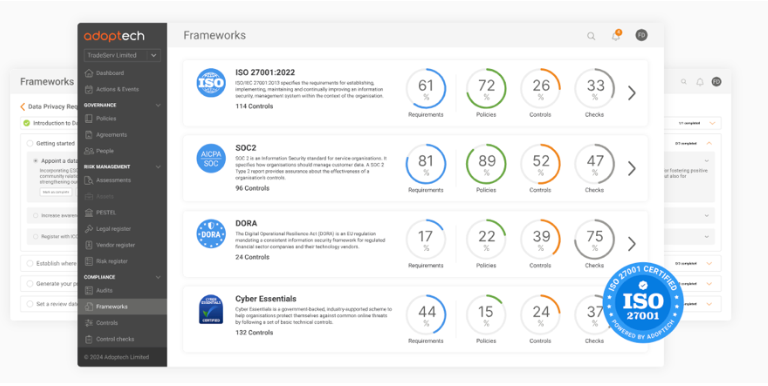Collapse Getting started with orange up chevron
The width and height of the screenshot is (768, 386).
click(709, 144)
